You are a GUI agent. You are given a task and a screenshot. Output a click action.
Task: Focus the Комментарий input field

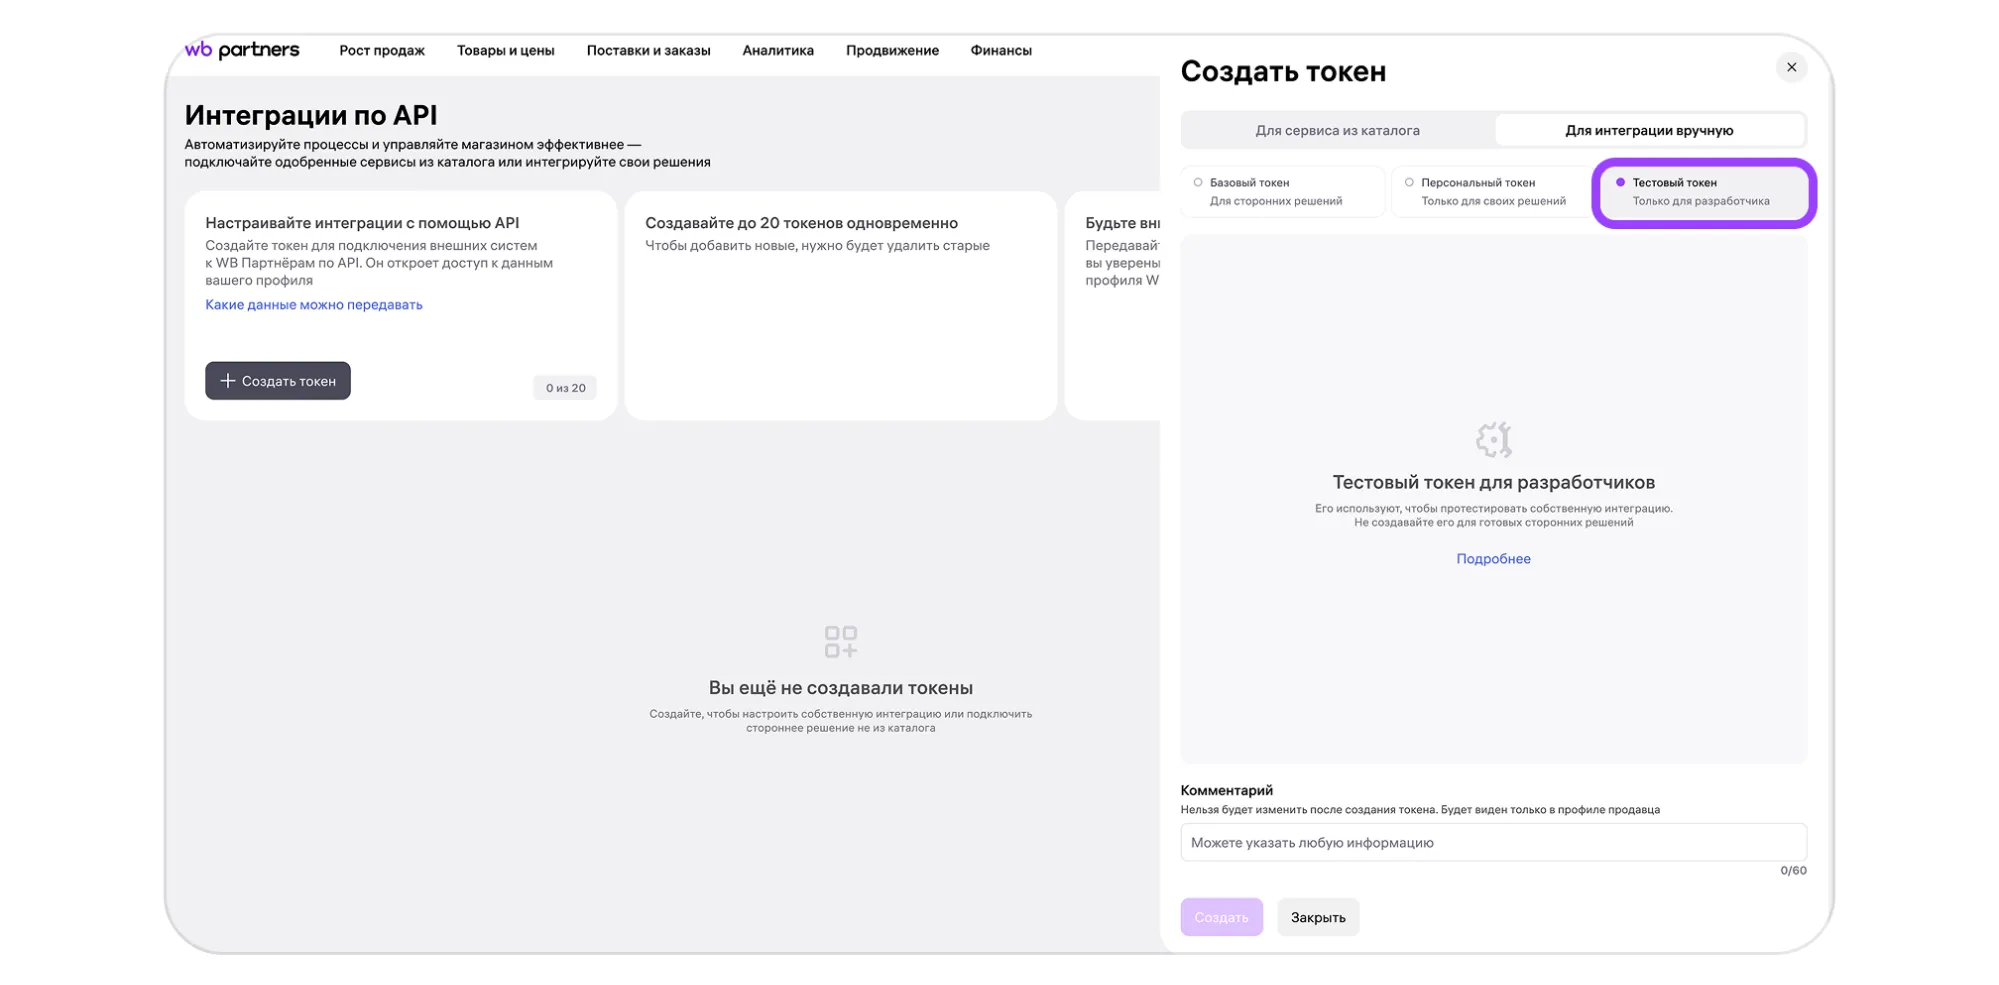coord(1492,842)
